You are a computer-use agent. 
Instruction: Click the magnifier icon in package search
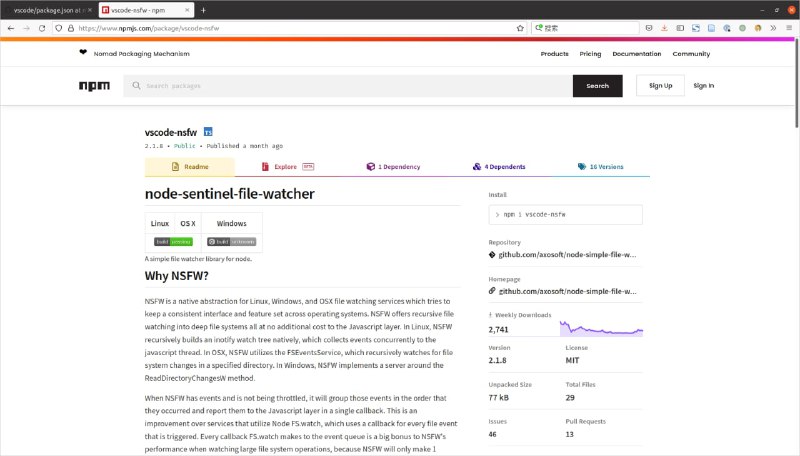pyautogui.click(x=136, y=86)
